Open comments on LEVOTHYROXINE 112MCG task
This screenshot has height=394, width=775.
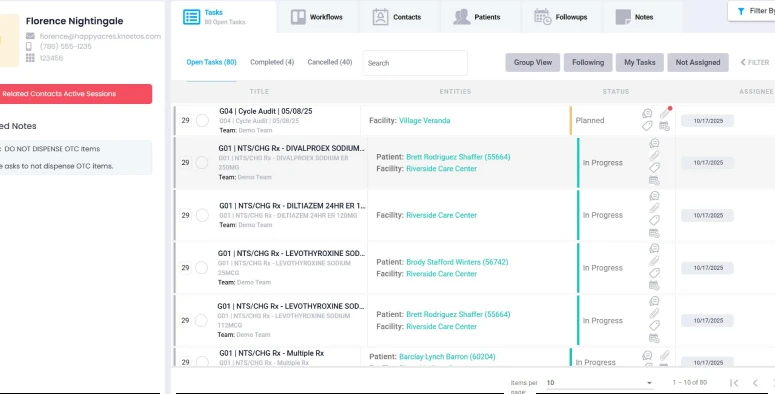tap(654, 301)
